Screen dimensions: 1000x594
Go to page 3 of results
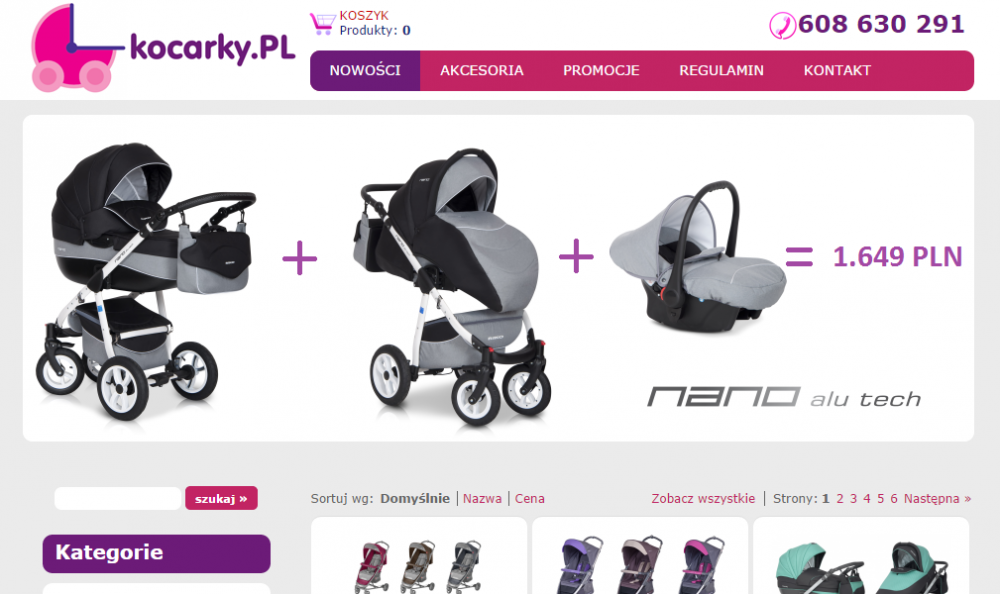(853, 499)
